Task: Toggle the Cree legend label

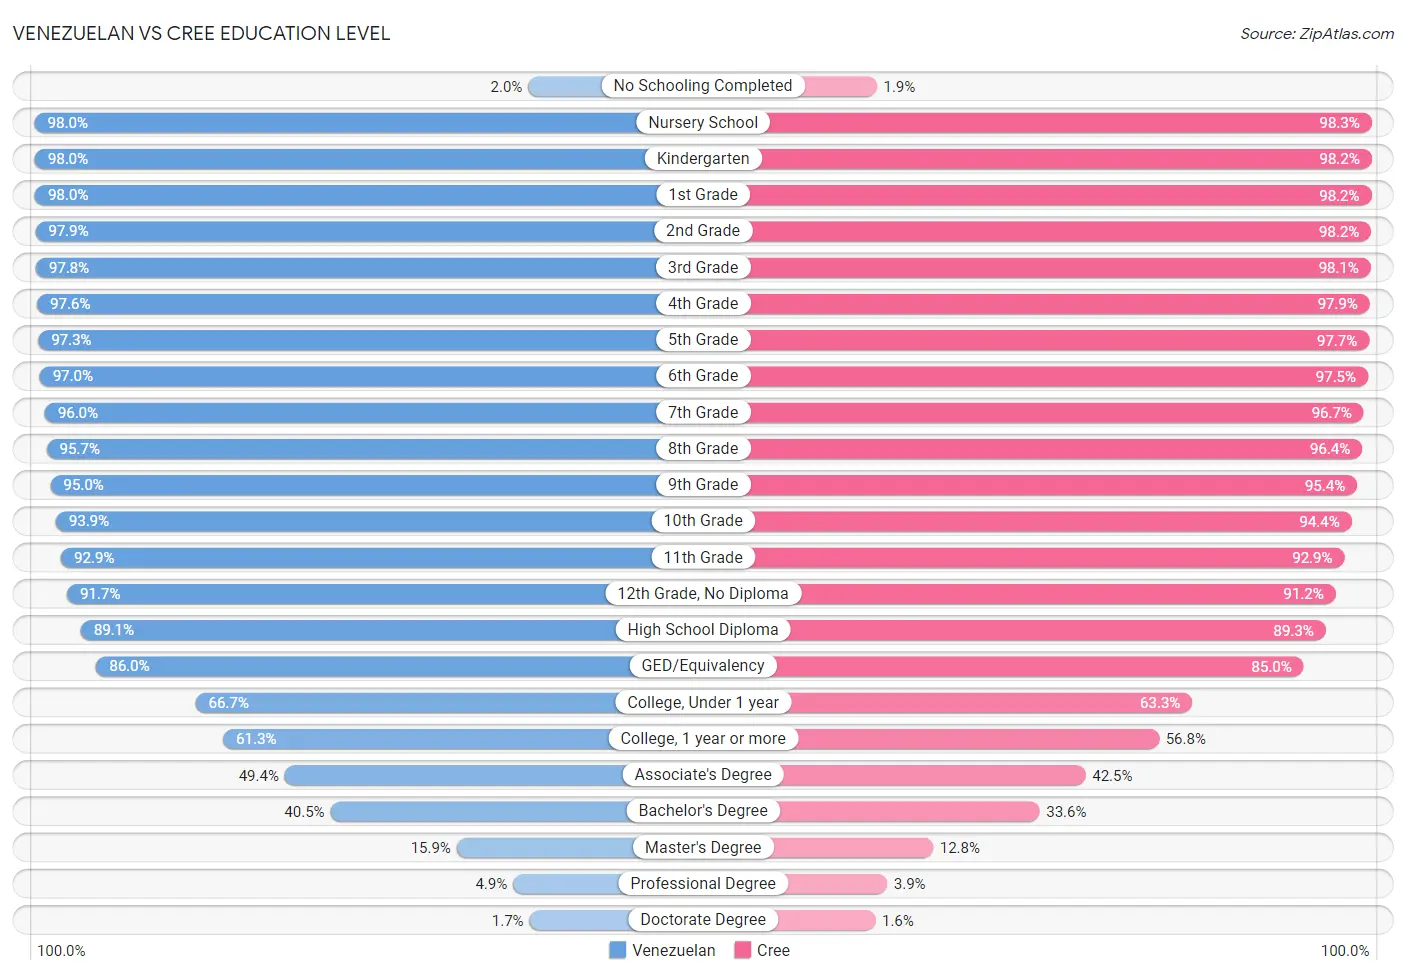Action: coord(773,950)
